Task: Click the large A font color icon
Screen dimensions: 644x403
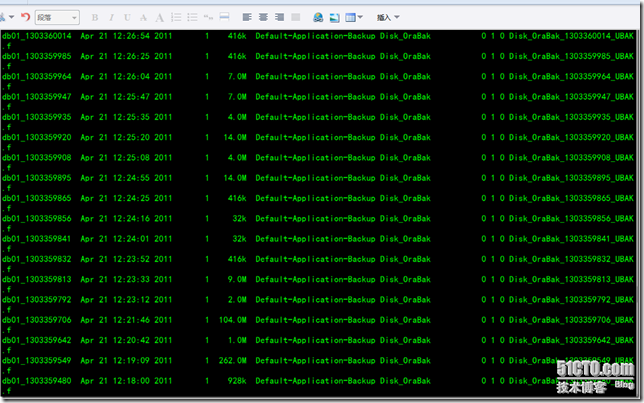Action: point(160,17)
